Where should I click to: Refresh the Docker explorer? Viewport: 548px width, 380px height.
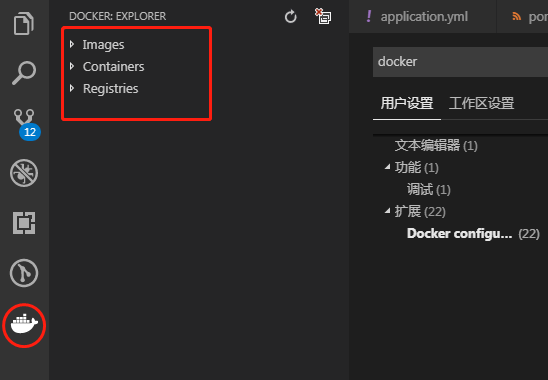pos(290,16)
